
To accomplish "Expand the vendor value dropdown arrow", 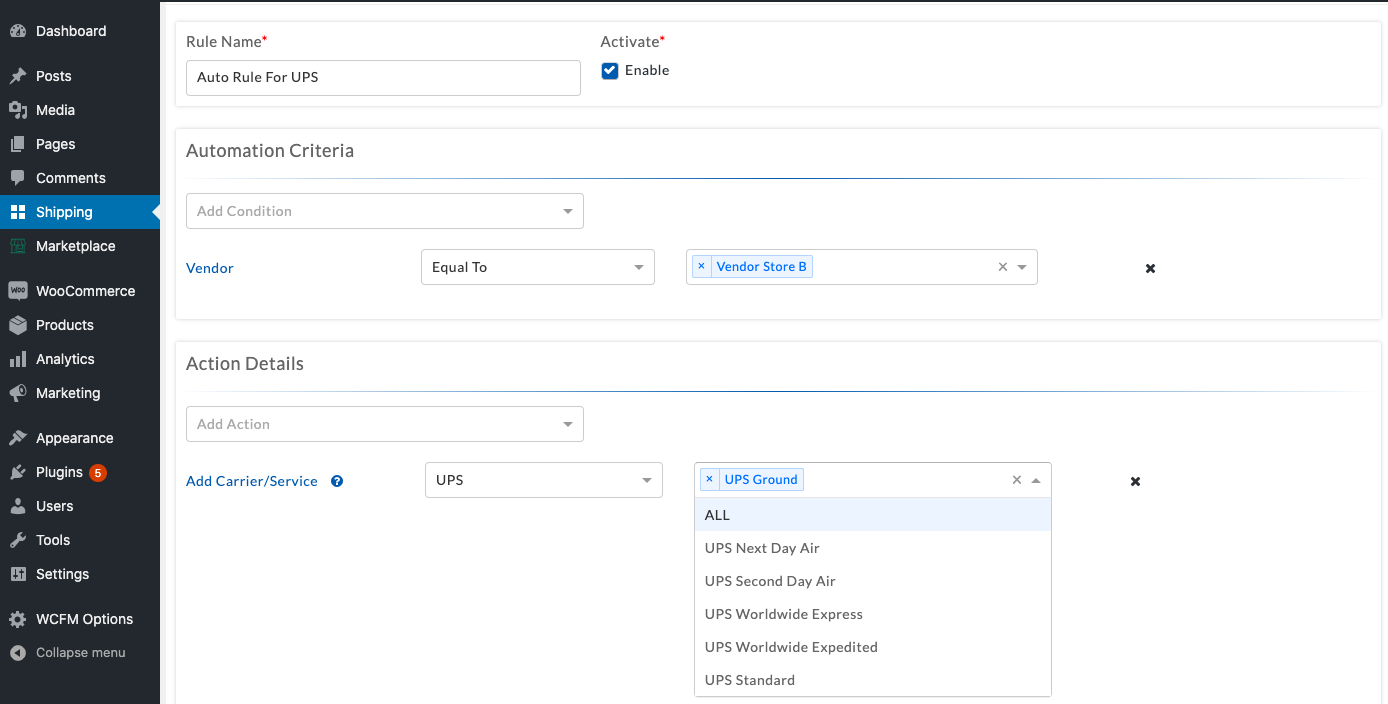I will point(1022,267).
